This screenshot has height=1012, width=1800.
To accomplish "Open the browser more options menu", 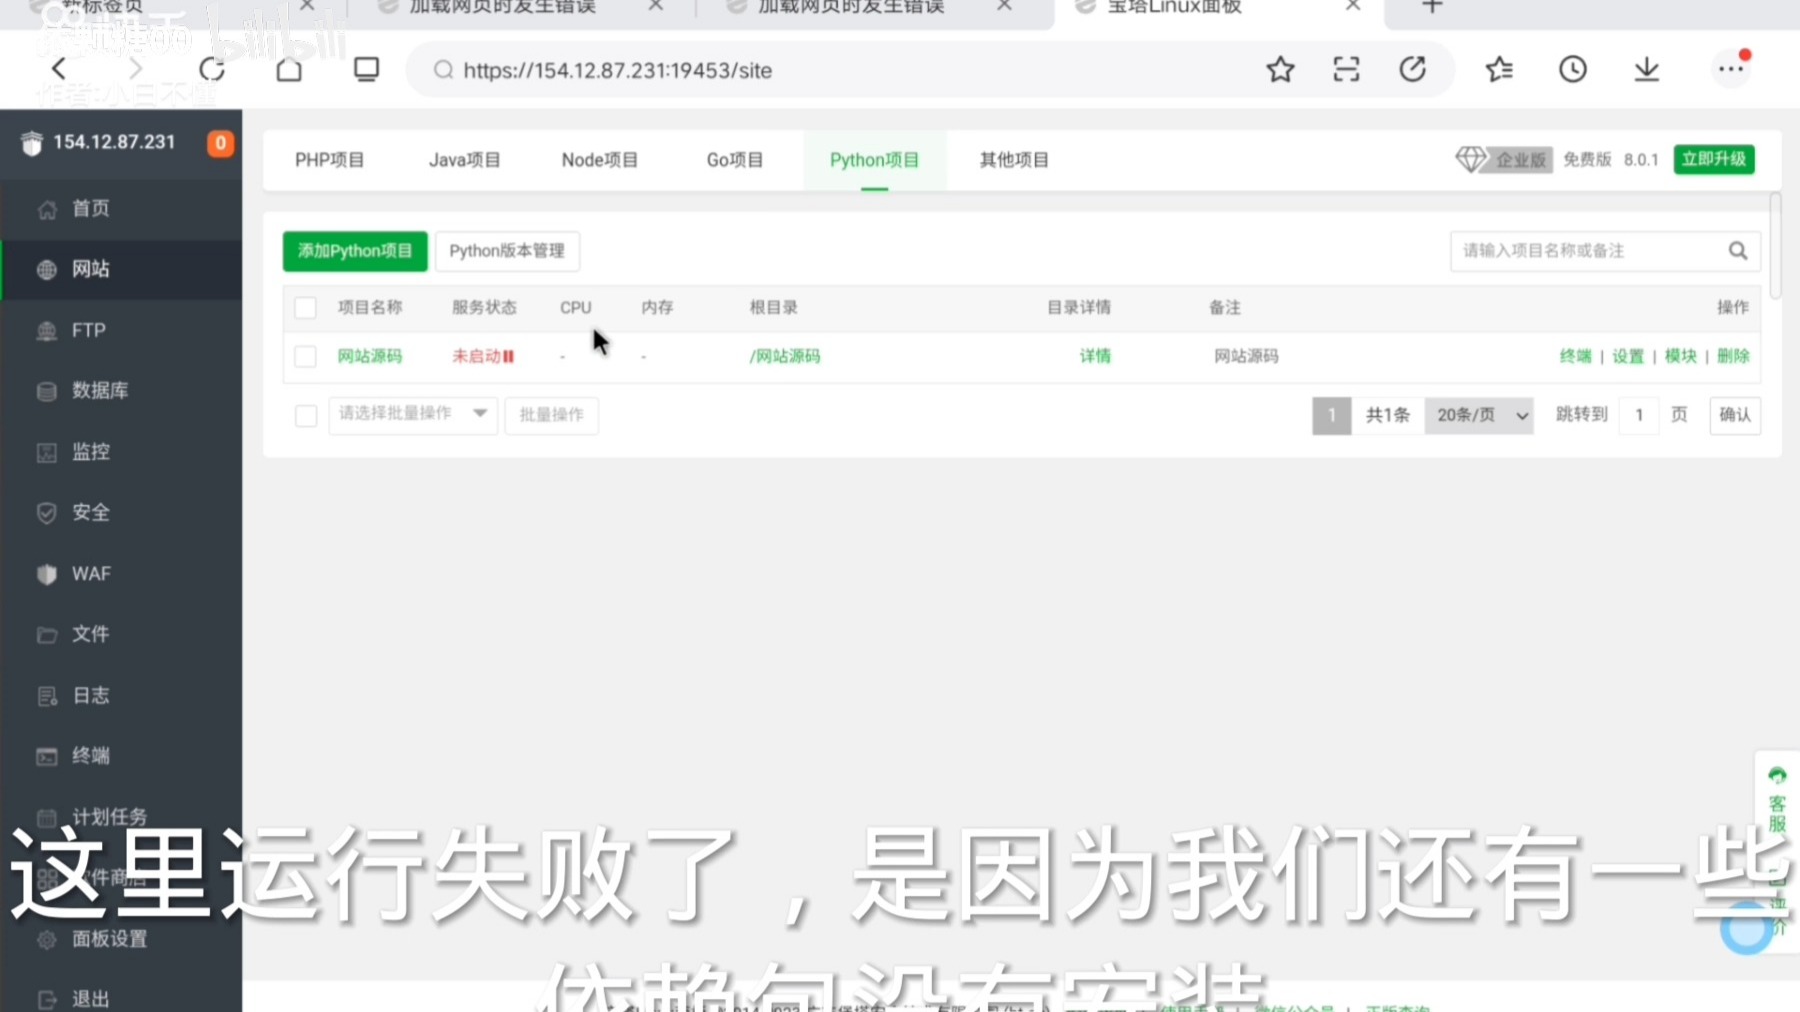I will [x=1731, y=69].
